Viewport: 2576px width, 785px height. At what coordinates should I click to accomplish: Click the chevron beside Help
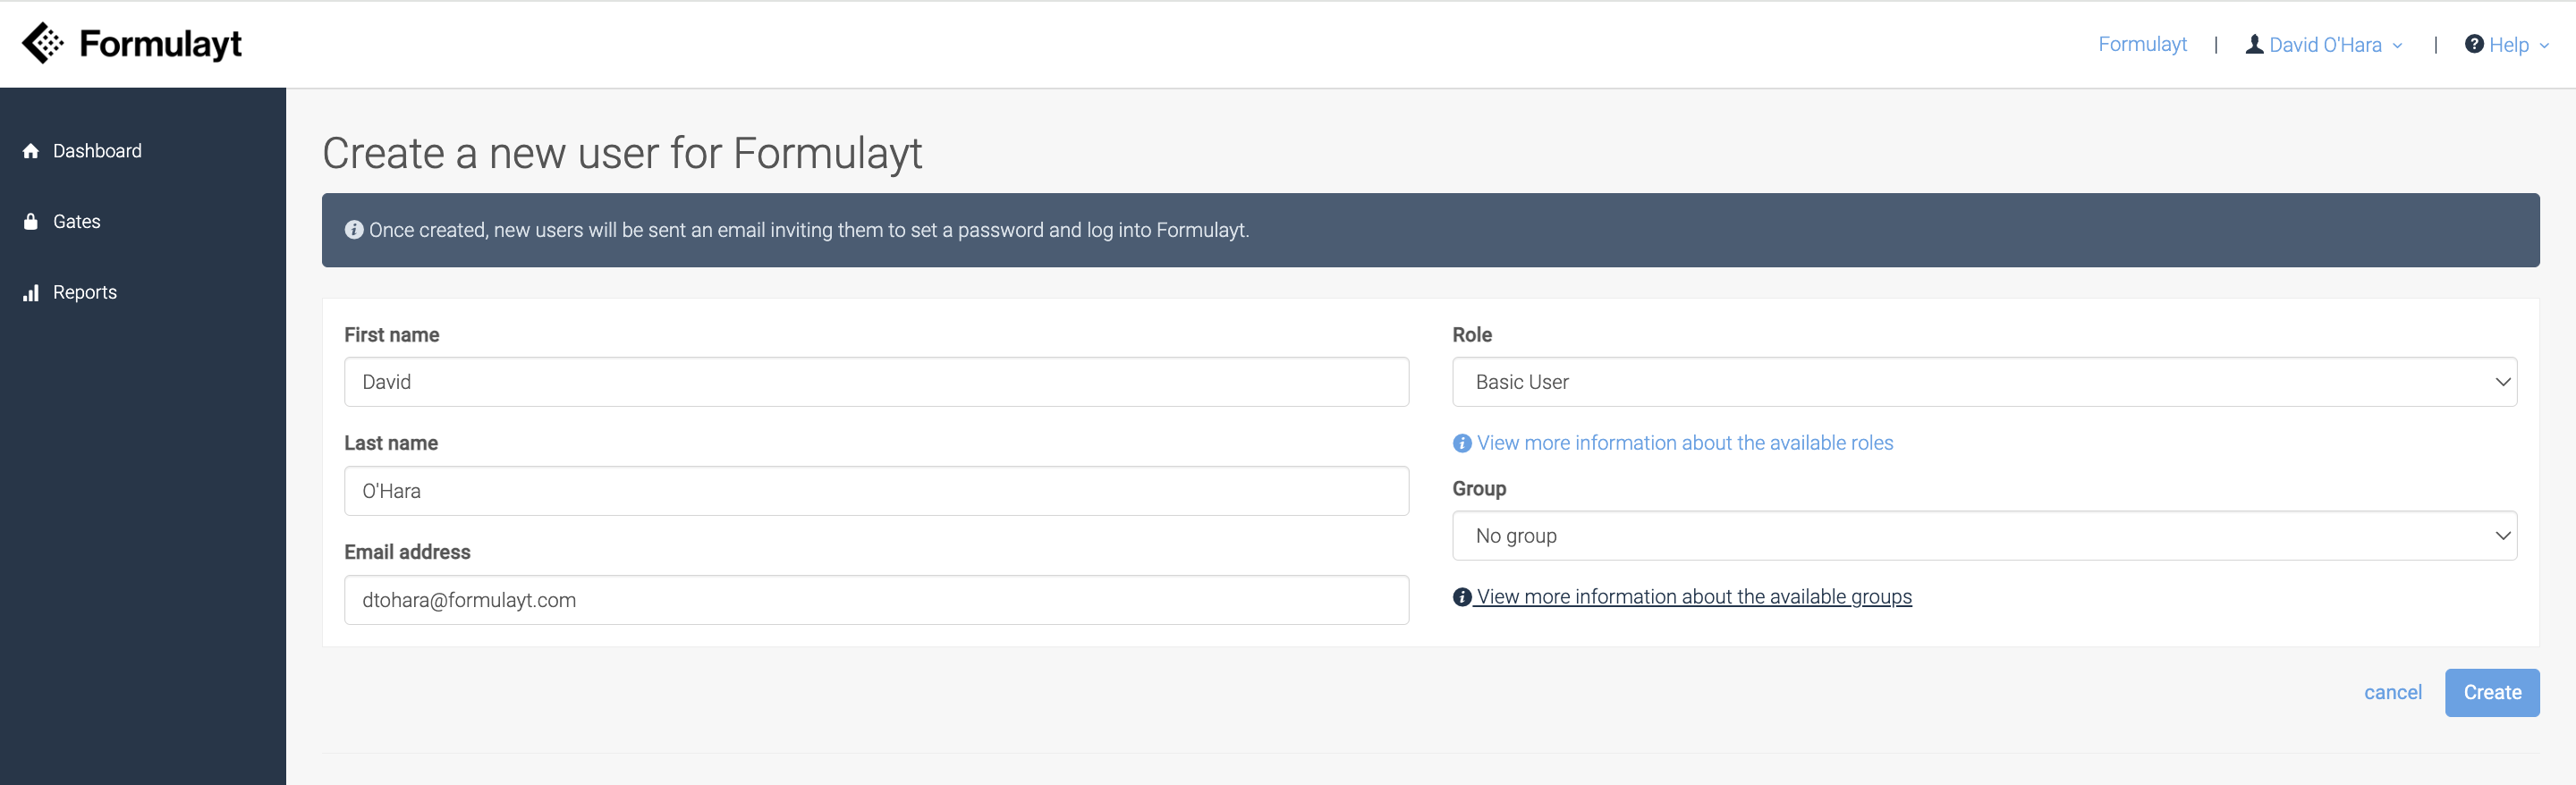click(2544, 46)
